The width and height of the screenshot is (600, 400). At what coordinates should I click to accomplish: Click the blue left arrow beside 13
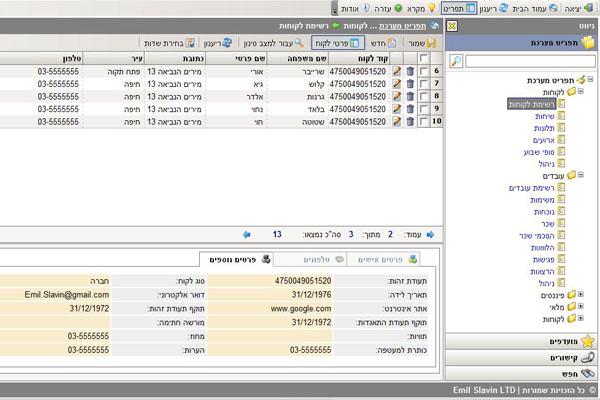click(247, 235)
